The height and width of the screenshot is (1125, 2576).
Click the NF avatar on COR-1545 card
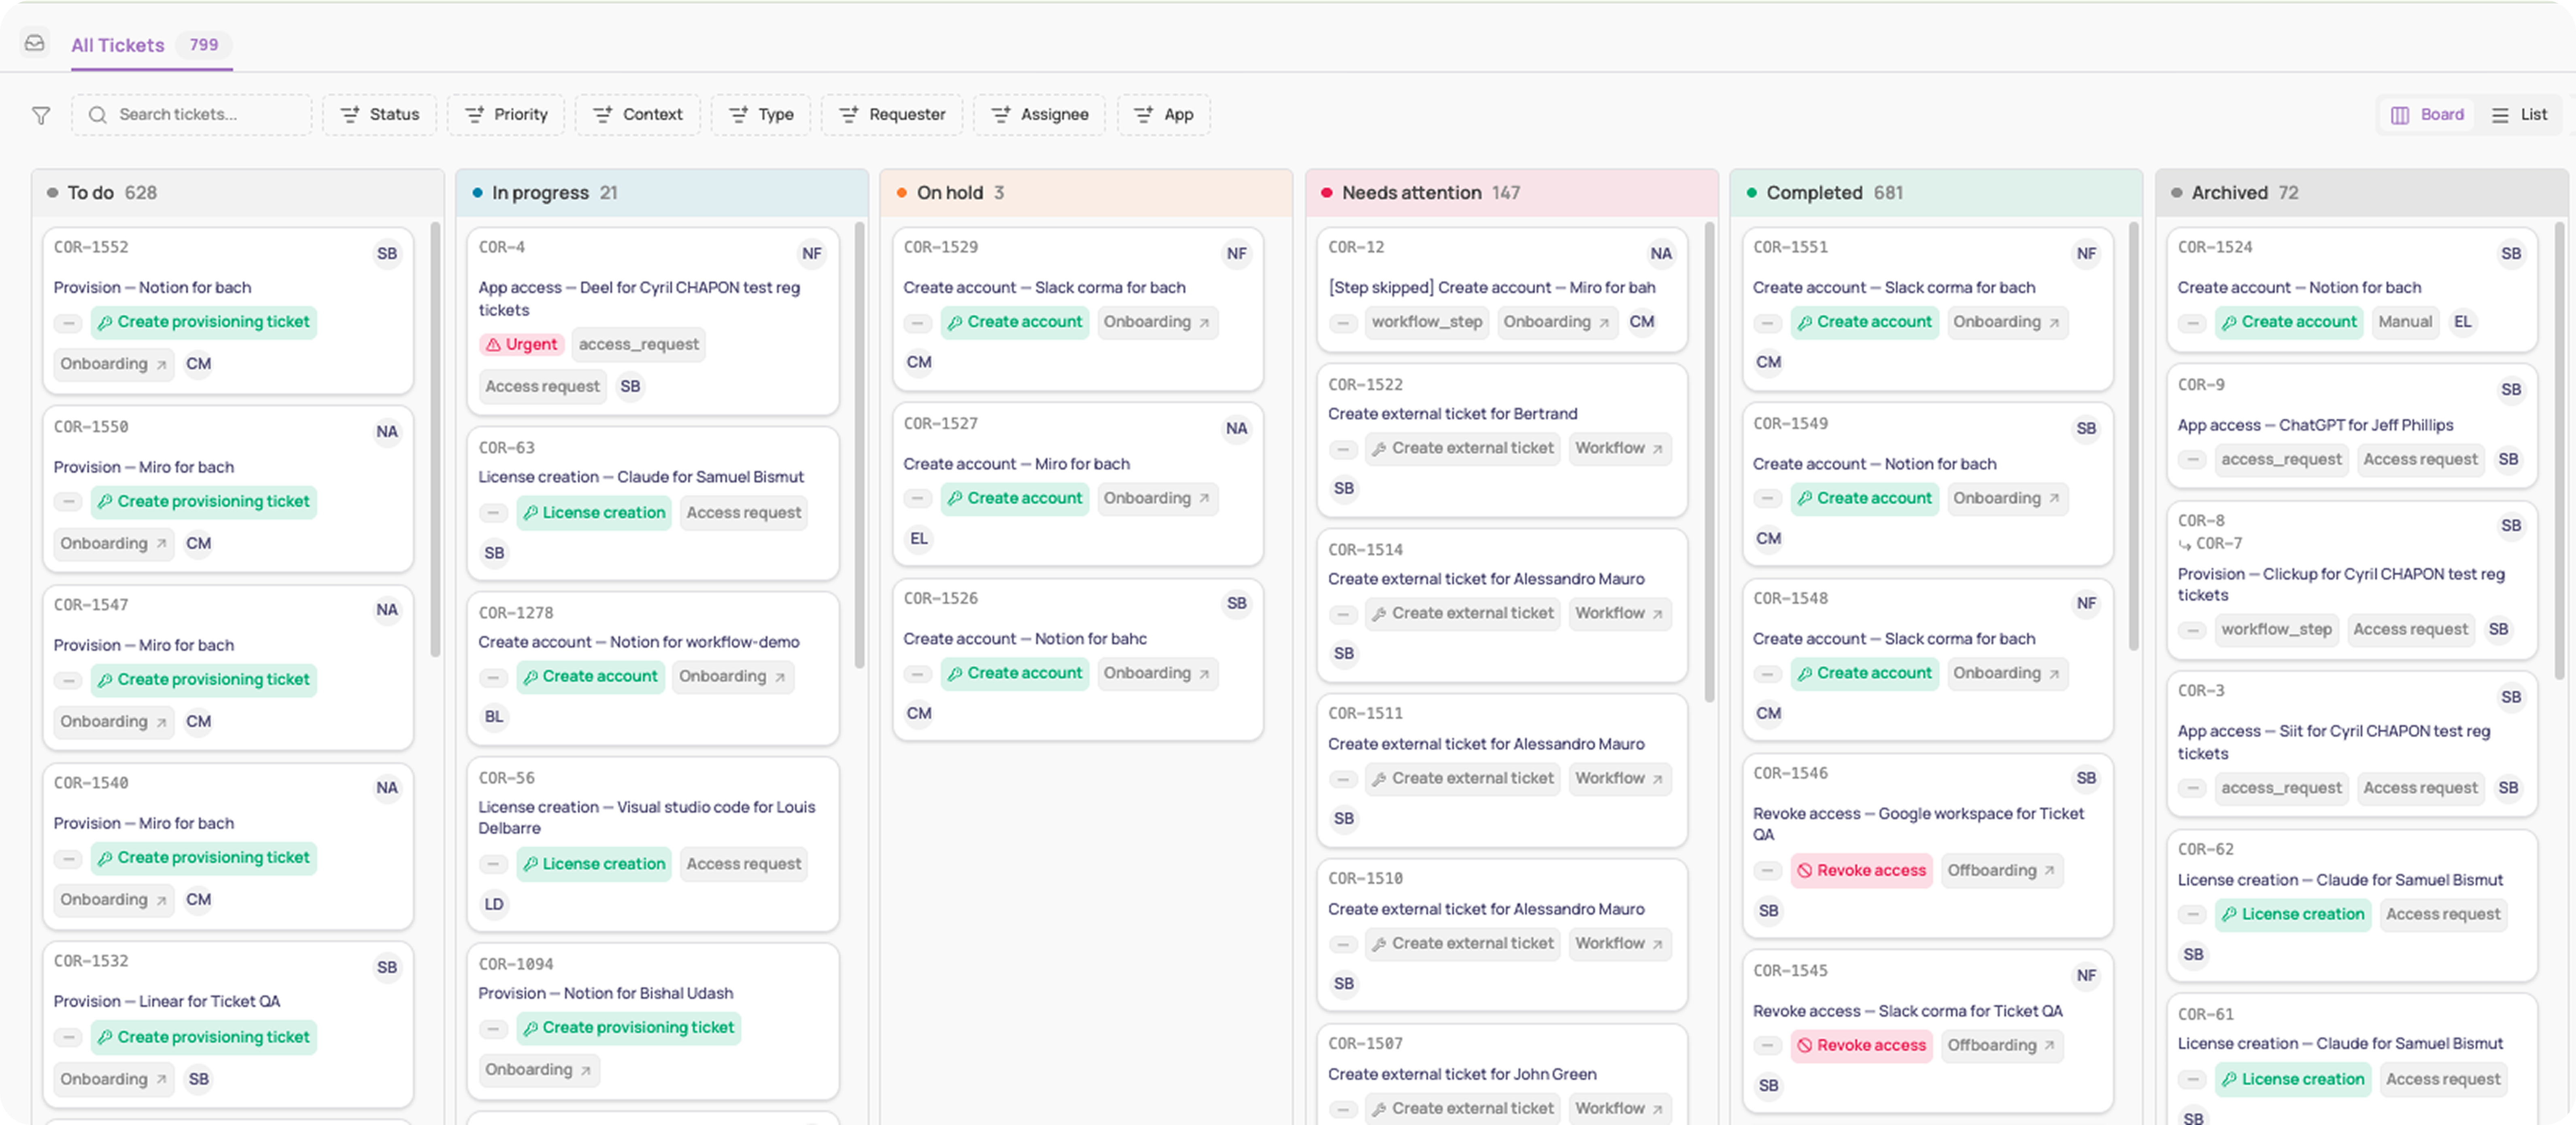pos(2086,976)
